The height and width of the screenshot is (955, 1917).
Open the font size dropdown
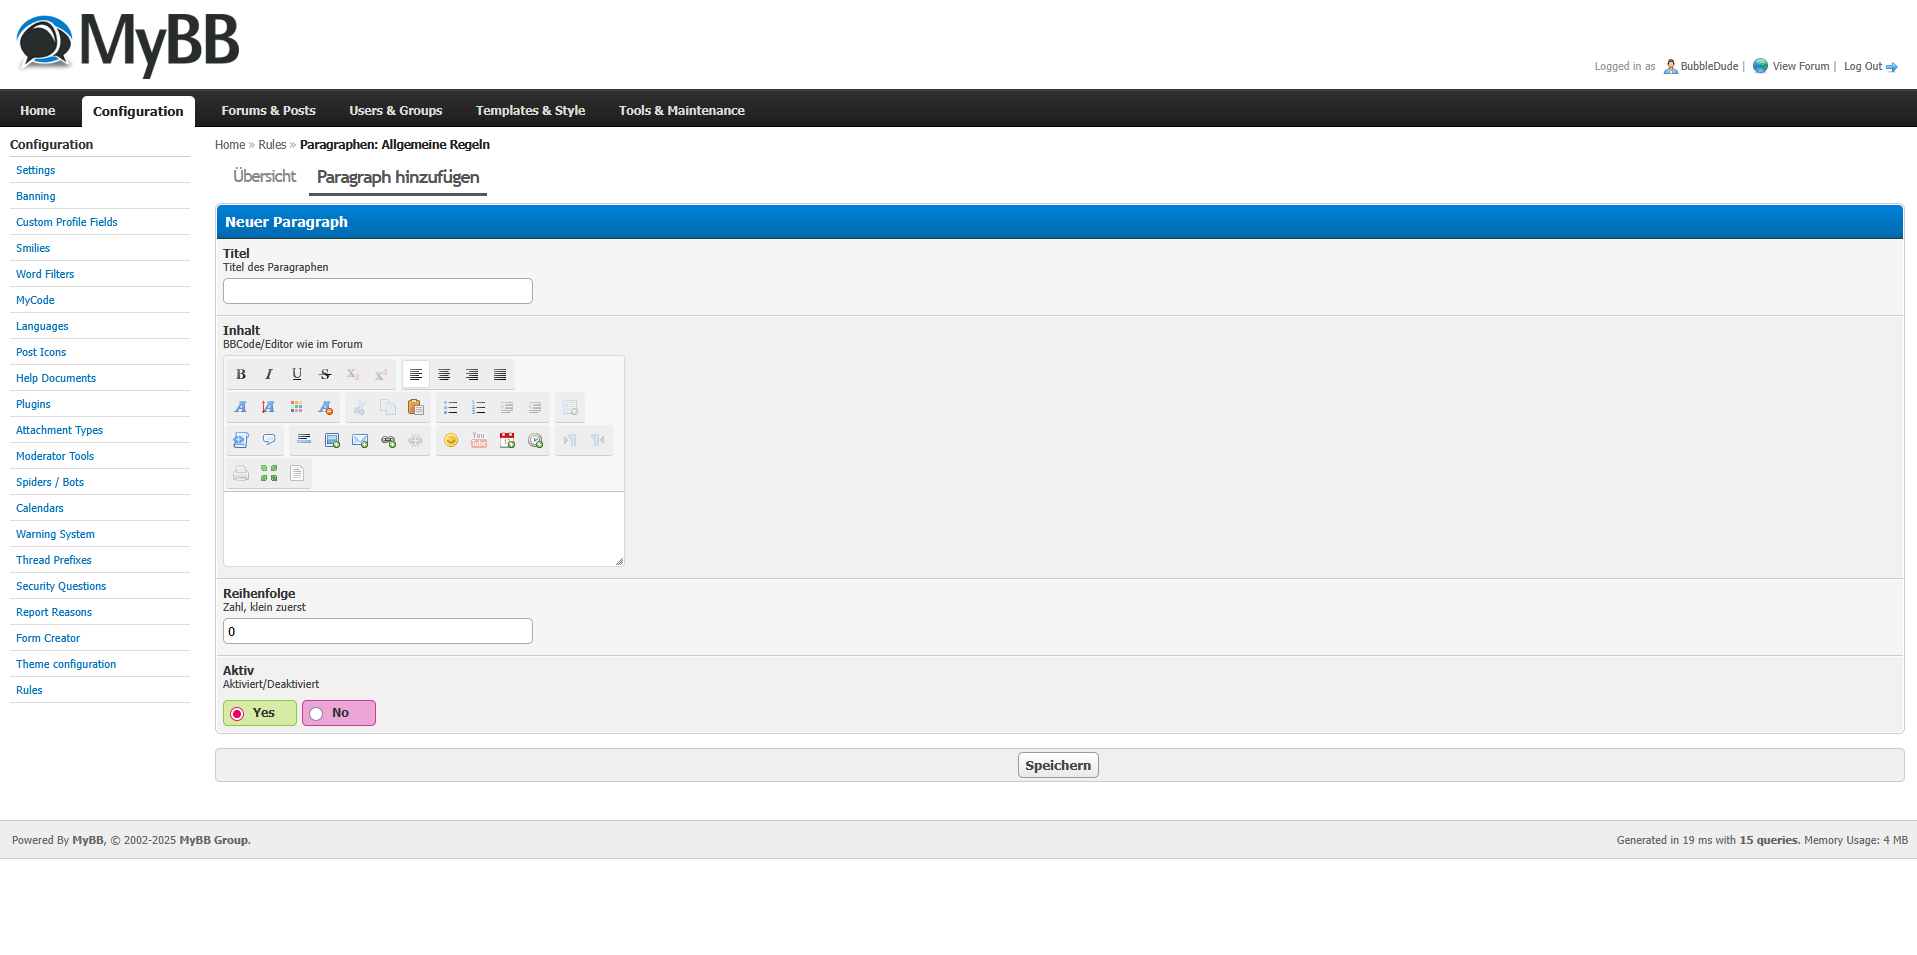(268, 407)
